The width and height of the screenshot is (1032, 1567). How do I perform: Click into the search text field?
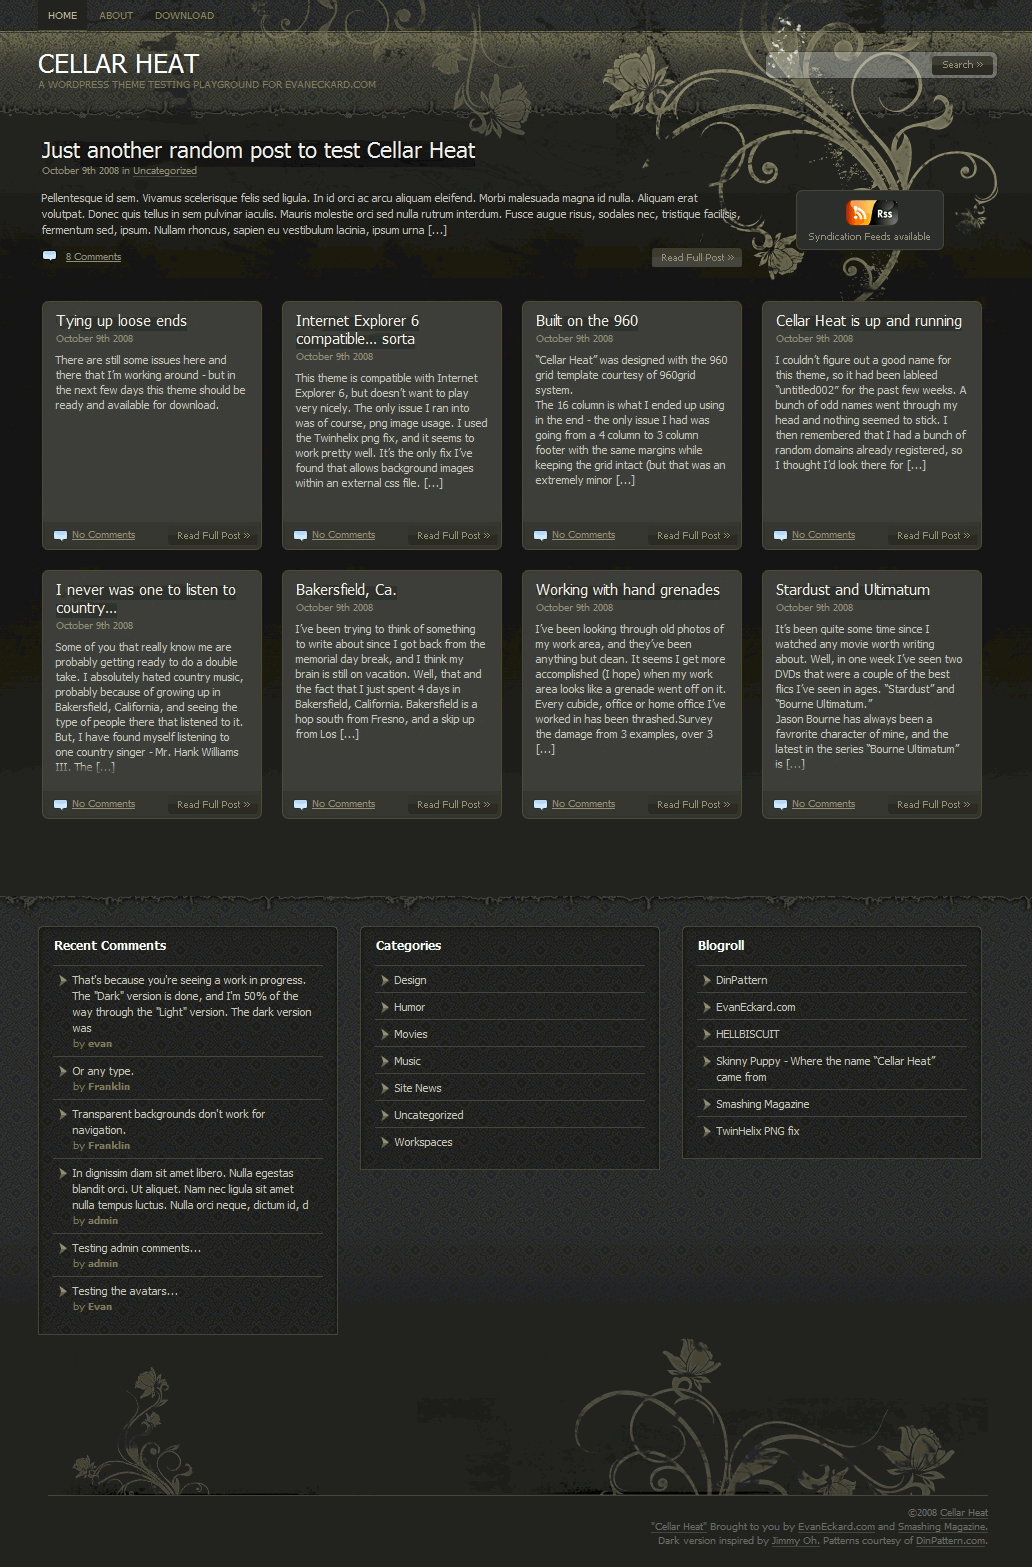click(x=848, y=65)
